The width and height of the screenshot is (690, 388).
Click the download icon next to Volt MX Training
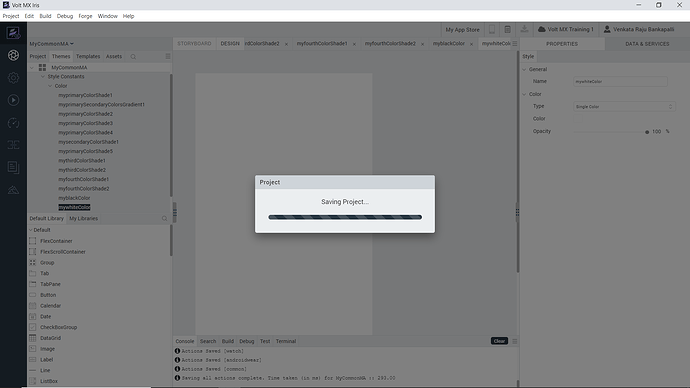click(524, 29)
